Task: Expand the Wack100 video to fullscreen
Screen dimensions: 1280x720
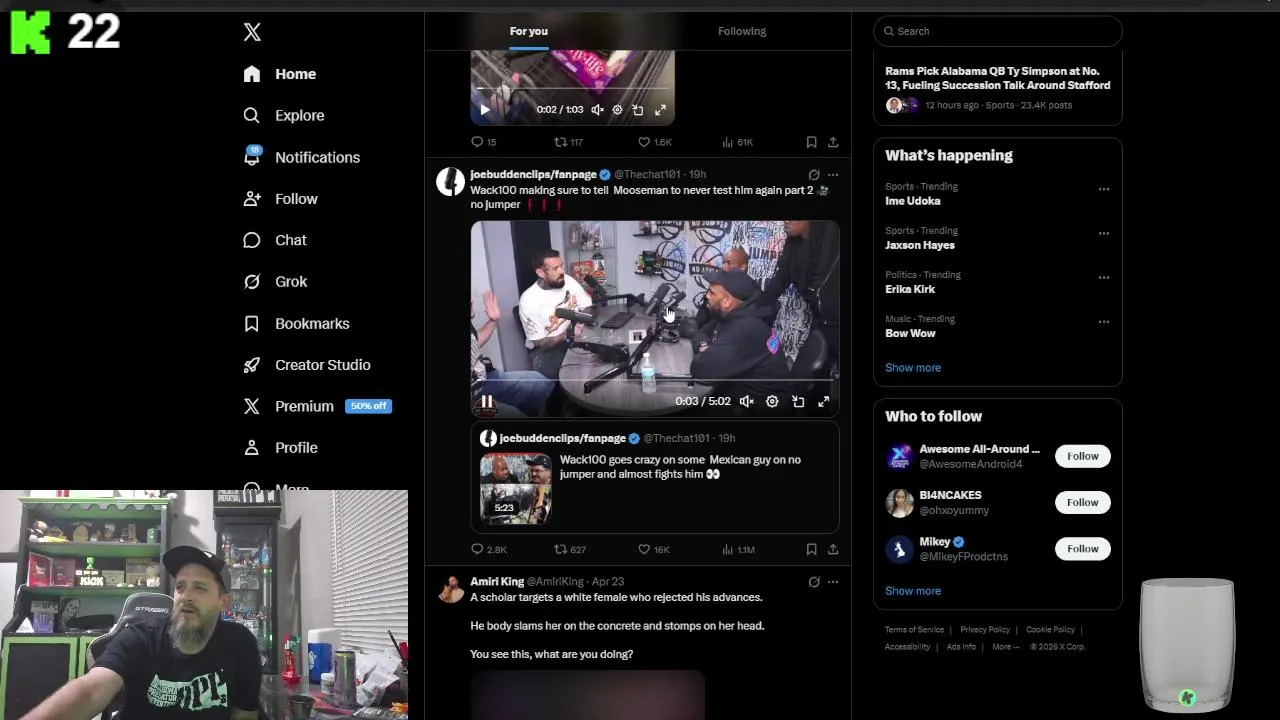Action: pyautogui.click(x=824, y=401)
